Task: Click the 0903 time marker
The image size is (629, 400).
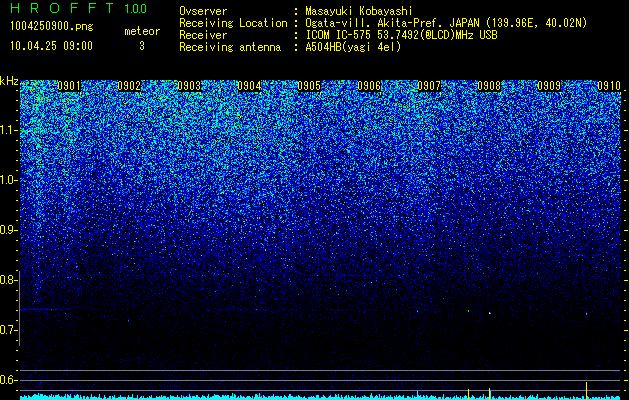Action: point(189,86)
